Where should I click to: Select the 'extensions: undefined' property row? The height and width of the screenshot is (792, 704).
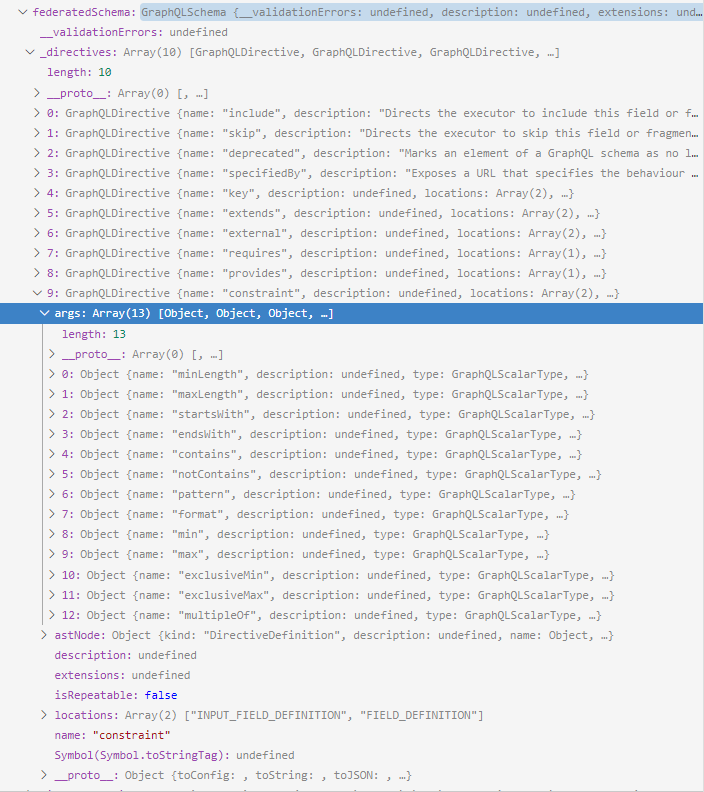coord(352,675)
